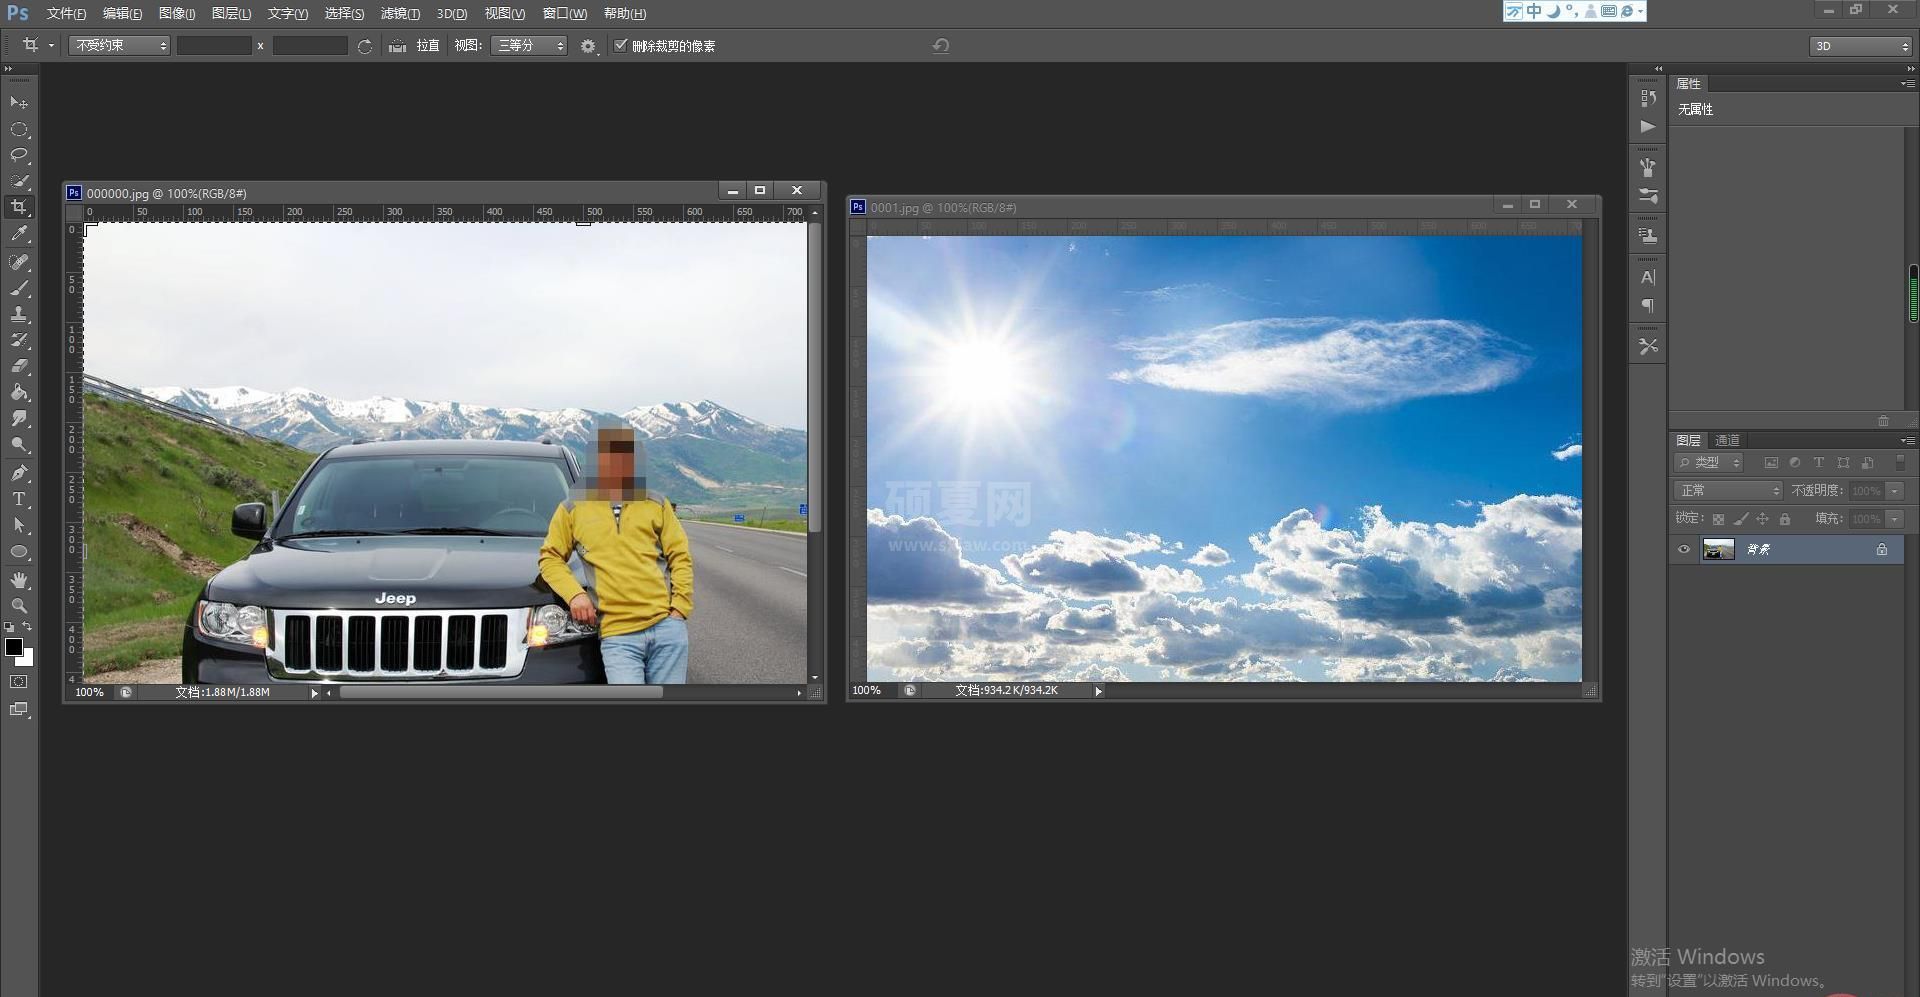1920x997 pixels.
Task: Select the Brush tool
Action: point(19,288)
